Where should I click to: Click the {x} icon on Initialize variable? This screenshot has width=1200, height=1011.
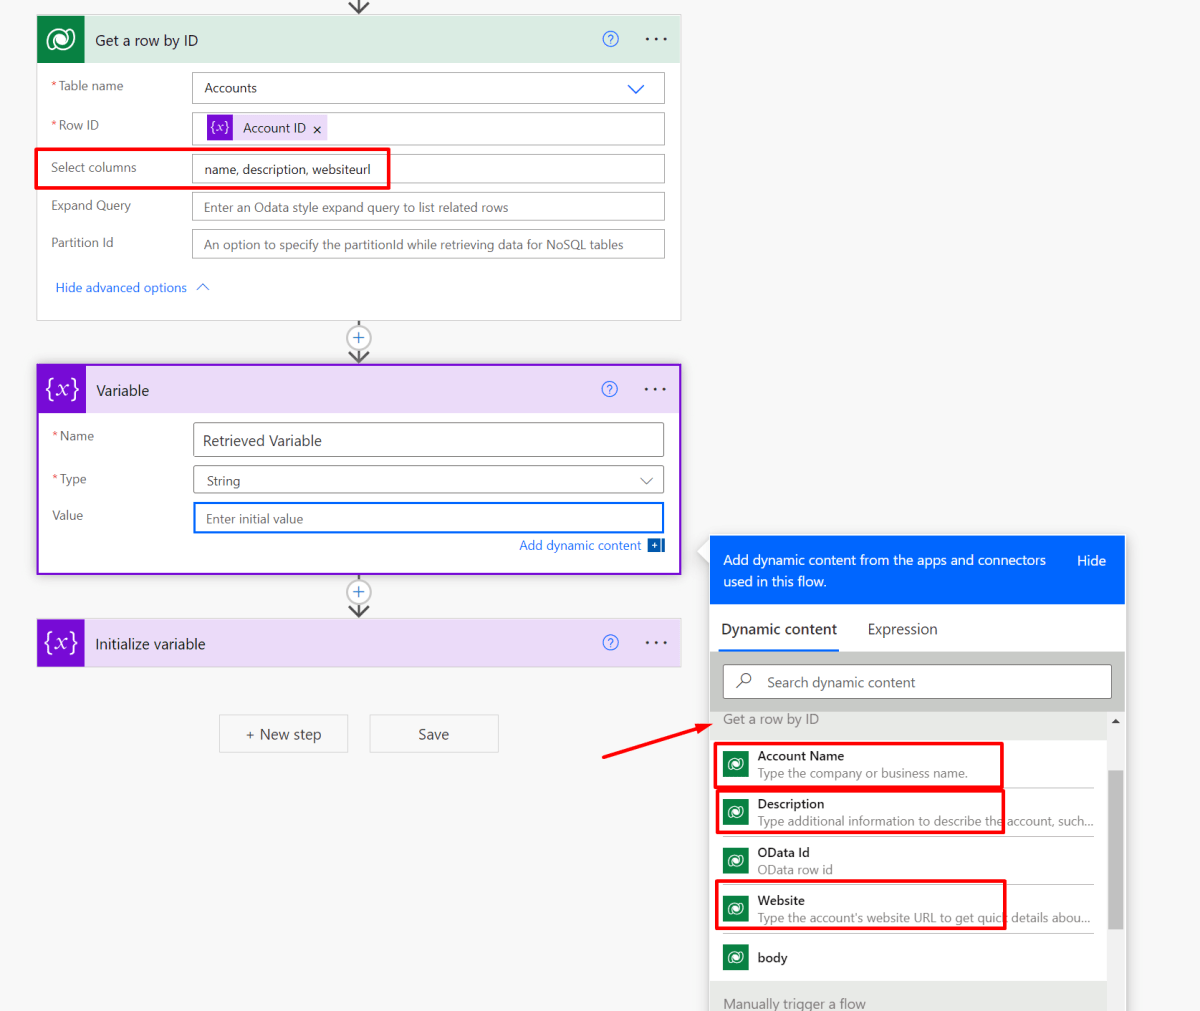tap(61, 643)
